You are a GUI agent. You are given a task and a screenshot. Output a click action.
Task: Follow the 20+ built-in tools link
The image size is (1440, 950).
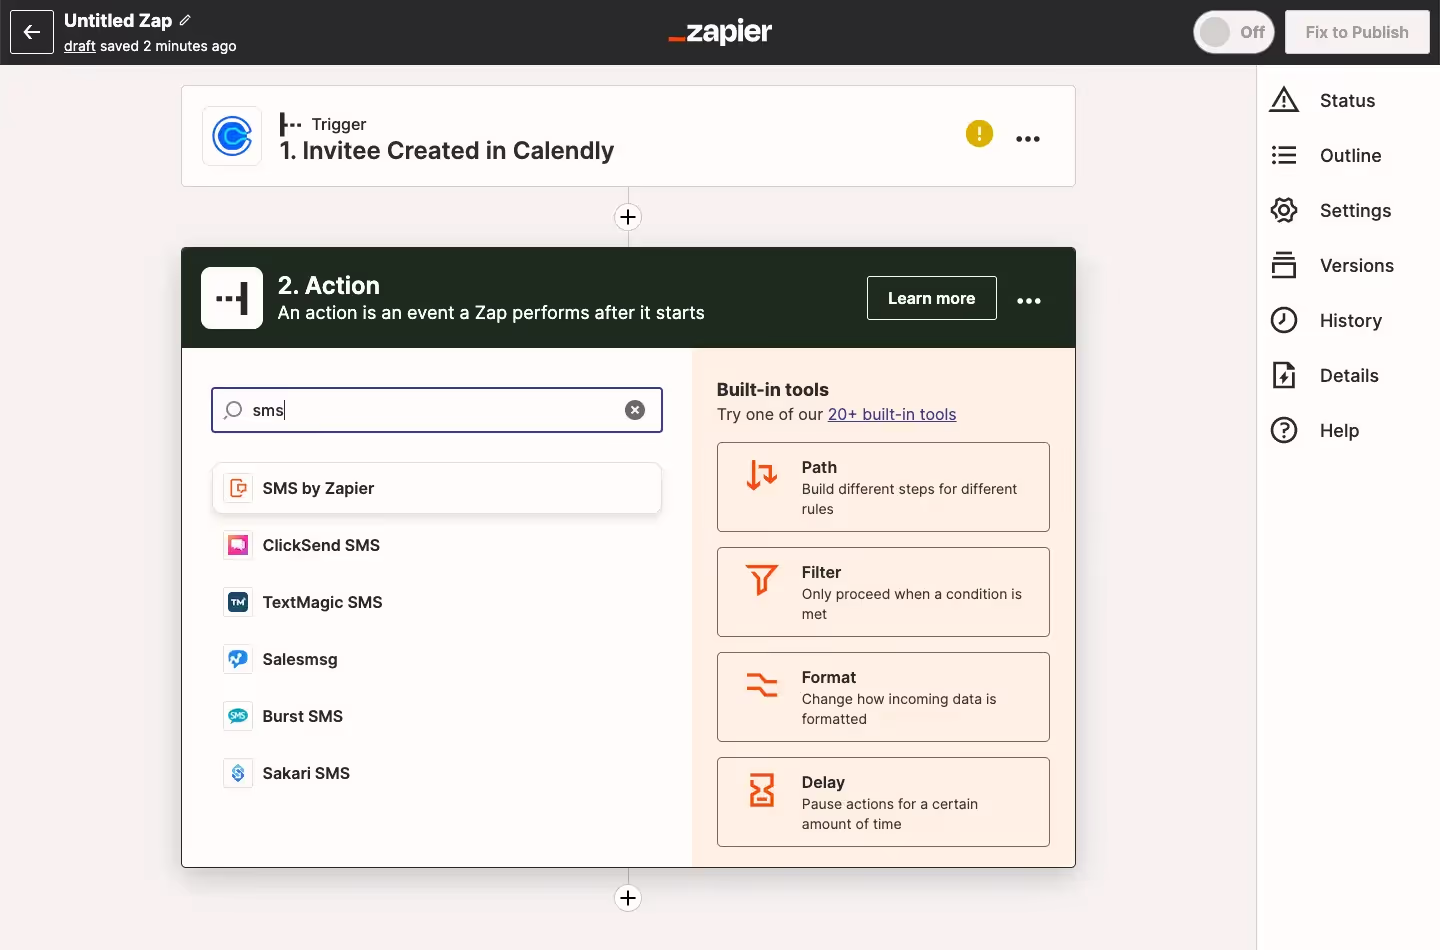891,414
